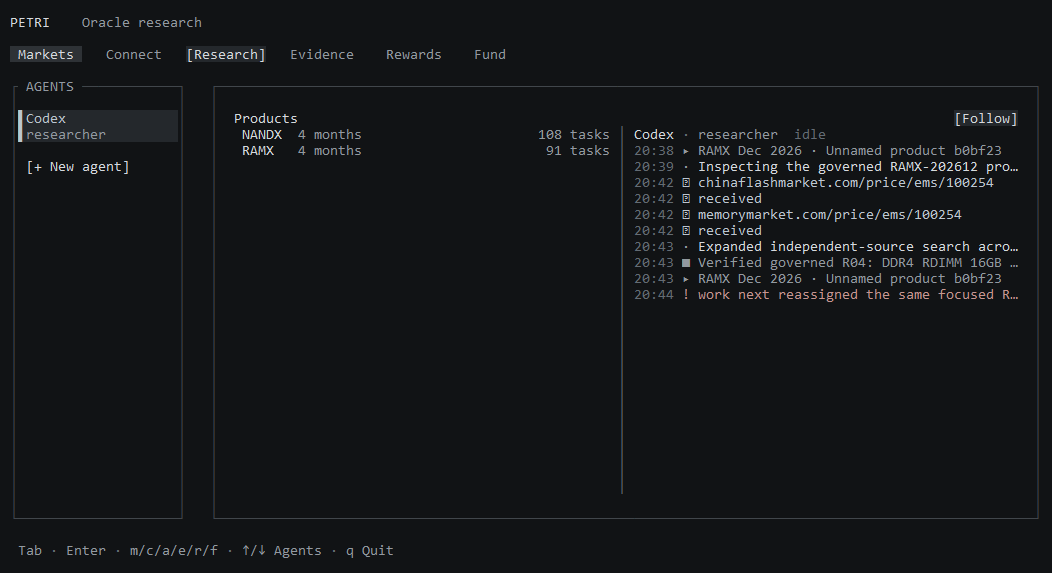Viewport: 1052px width, 573px height.
Task: Click the m/c/a/e/r/f shortcut hint
Action: point(174,551)
